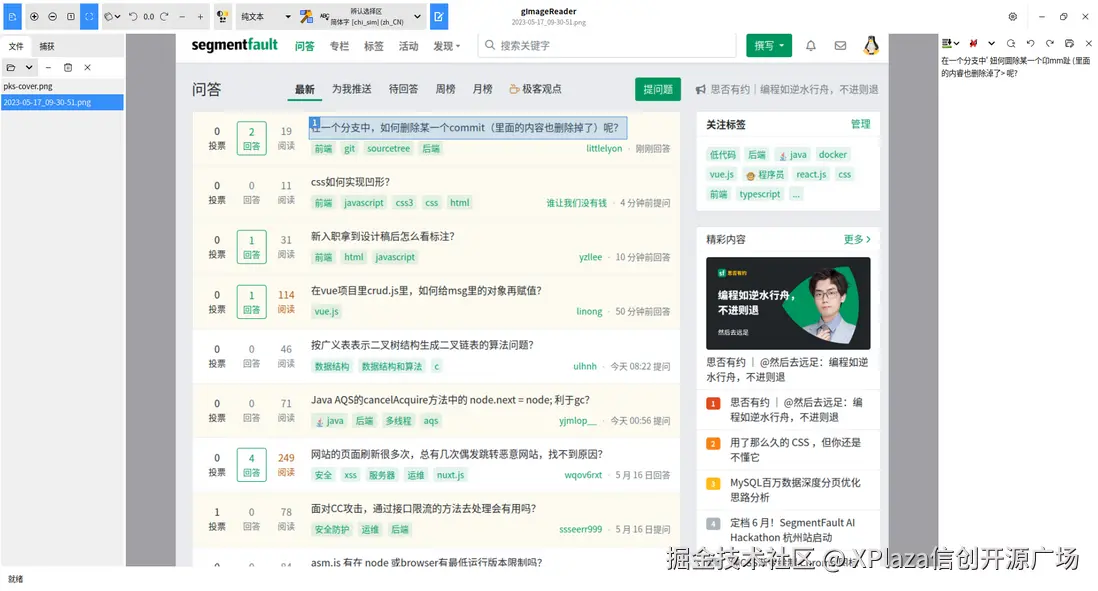Viewport: 1098px width, 591px height.
Task: Click the strip line breaks red icon
Action: point(973,43)
